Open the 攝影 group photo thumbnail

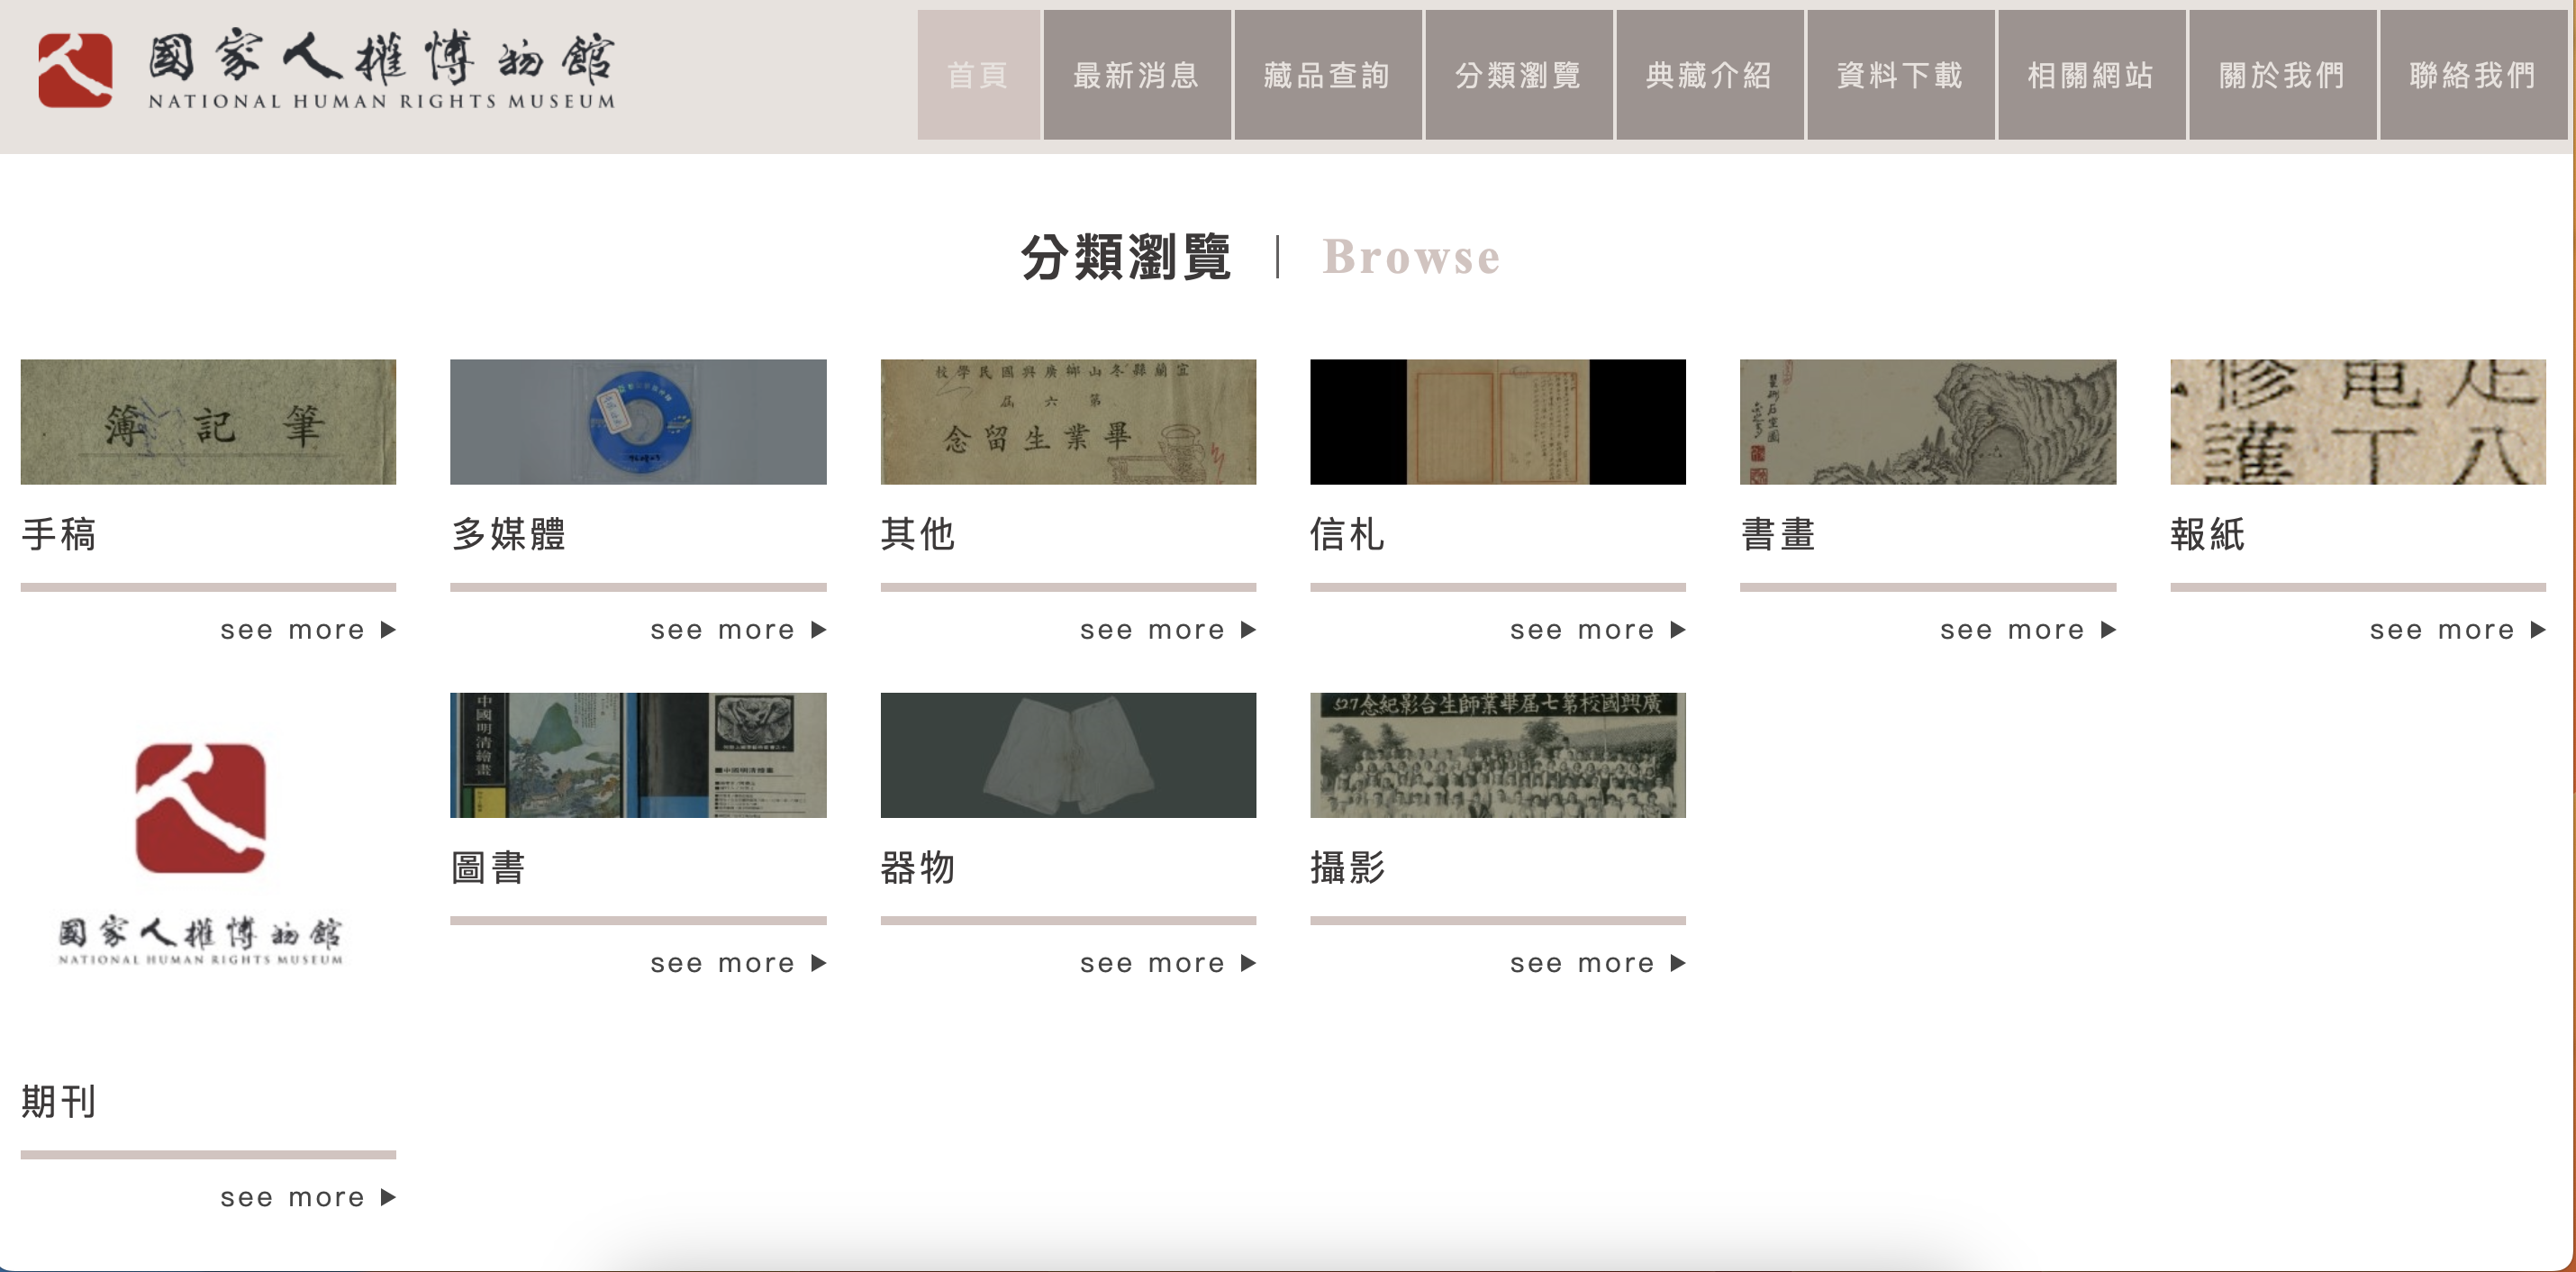(1497, 755)
